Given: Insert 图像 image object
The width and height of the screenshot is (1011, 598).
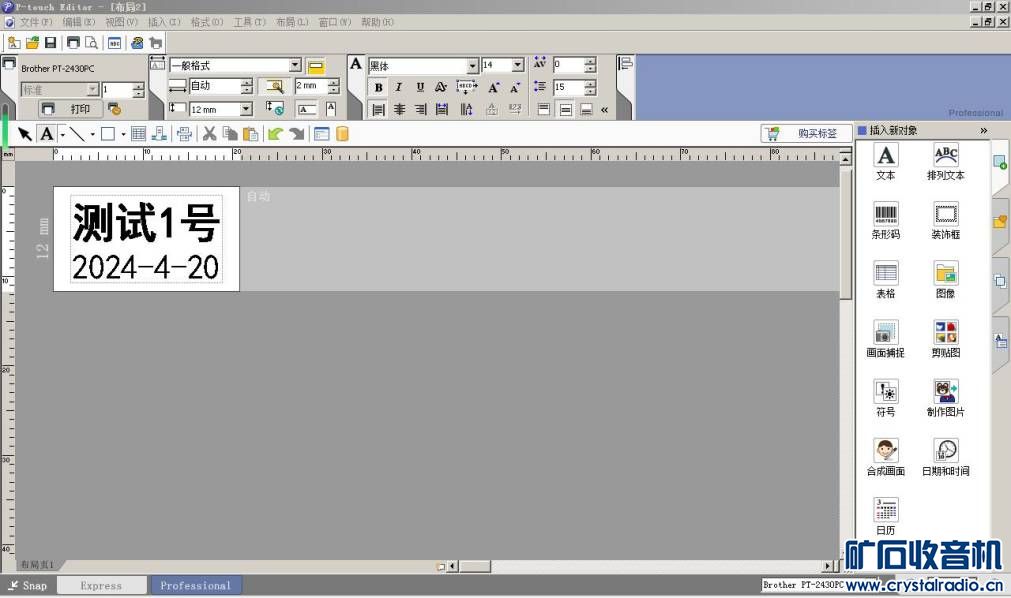Looking at the screenshot, I should 945,279.
